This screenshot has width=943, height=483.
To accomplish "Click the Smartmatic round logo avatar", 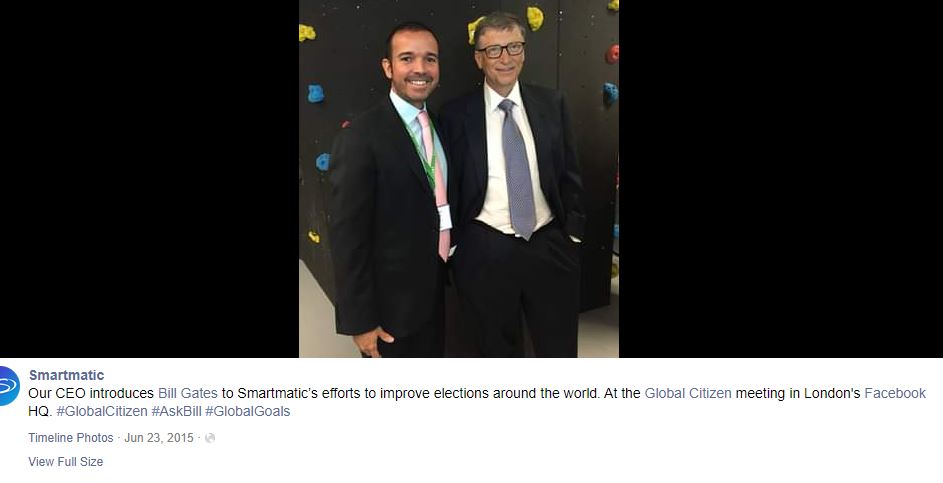I will (8, 386).
